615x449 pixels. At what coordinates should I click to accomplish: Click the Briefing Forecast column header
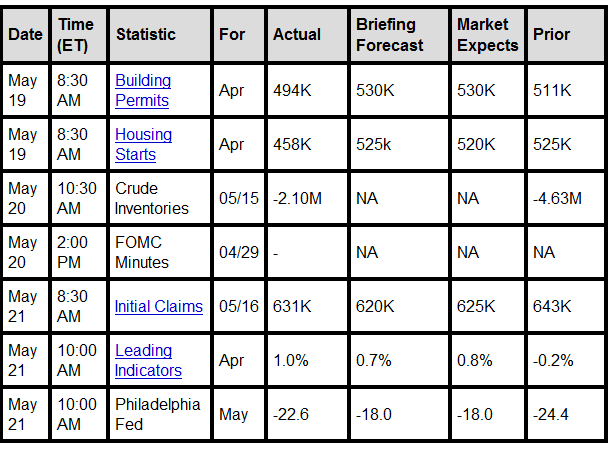pyautogui.click(x=390, y=35)
